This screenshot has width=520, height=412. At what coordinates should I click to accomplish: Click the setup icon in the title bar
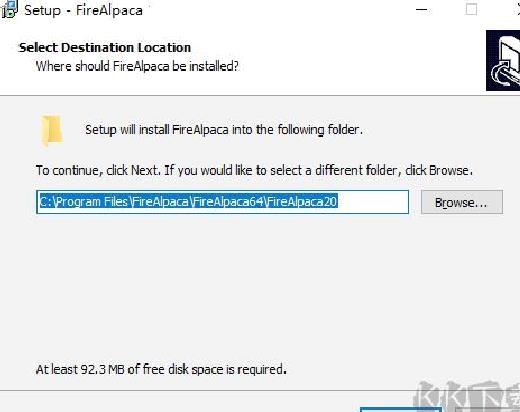[x=9, y=9]
